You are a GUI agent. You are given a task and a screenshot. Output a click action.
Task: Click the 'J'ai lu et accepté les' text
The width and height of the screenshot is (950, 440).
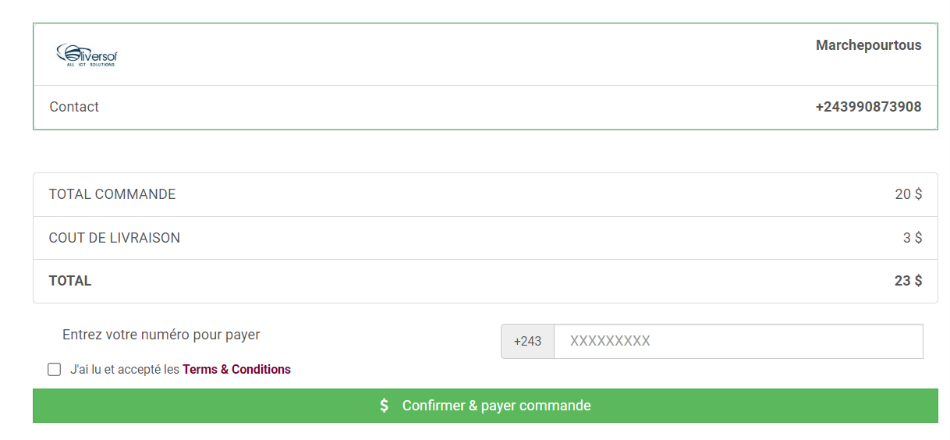[124, 370]
